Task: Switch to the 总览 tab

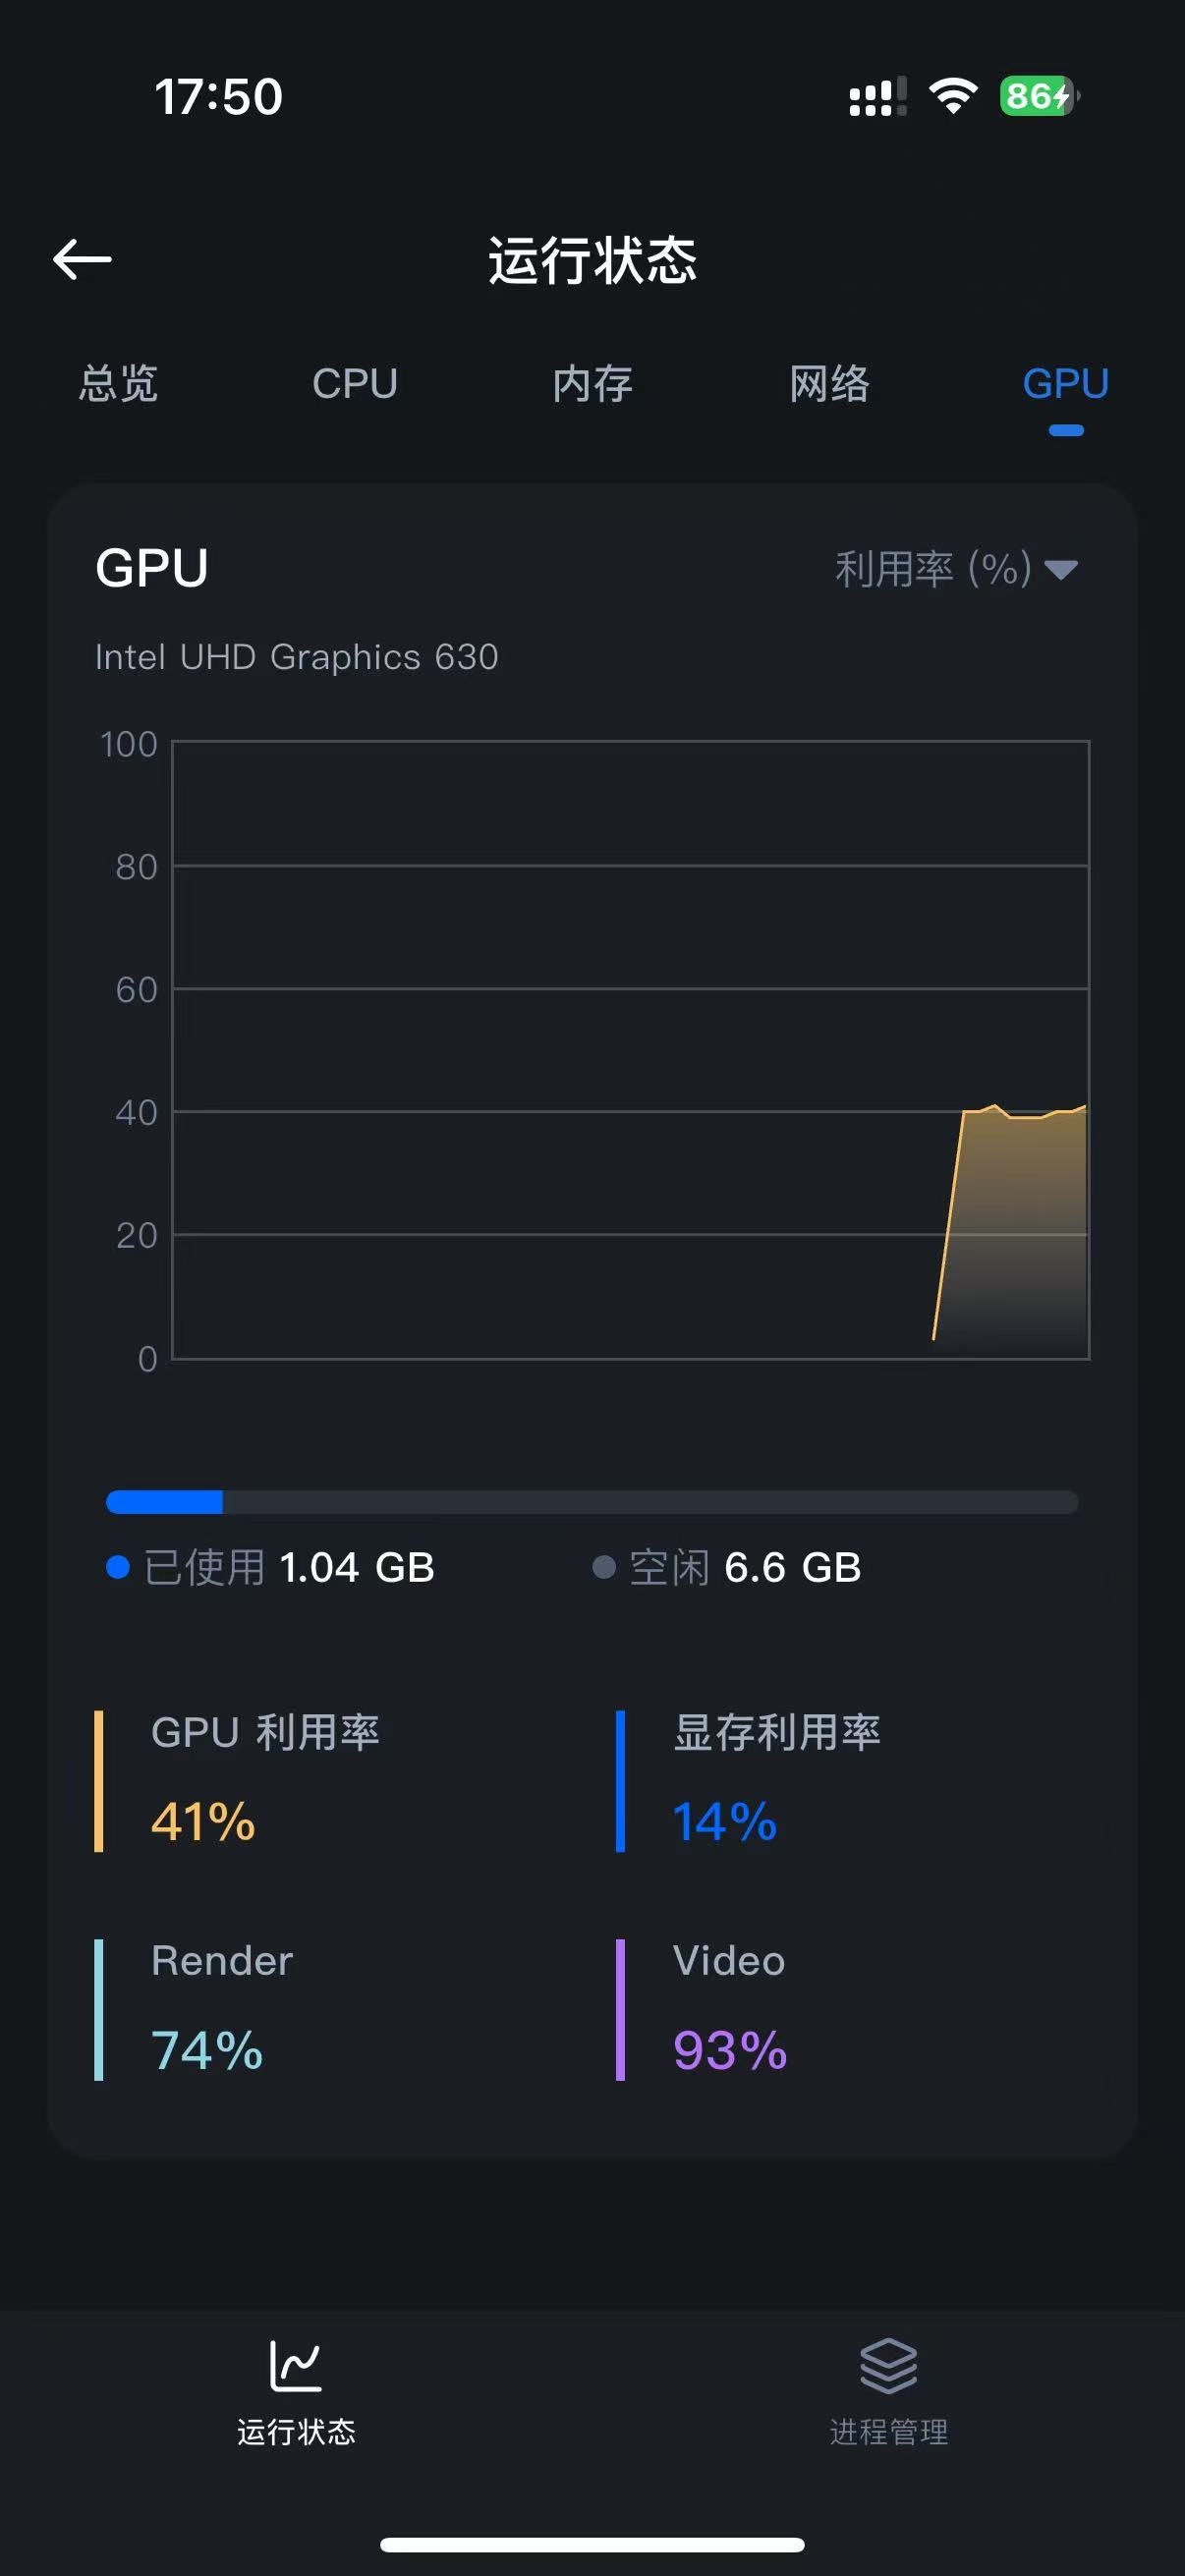Action: click(x=118, y=384)
